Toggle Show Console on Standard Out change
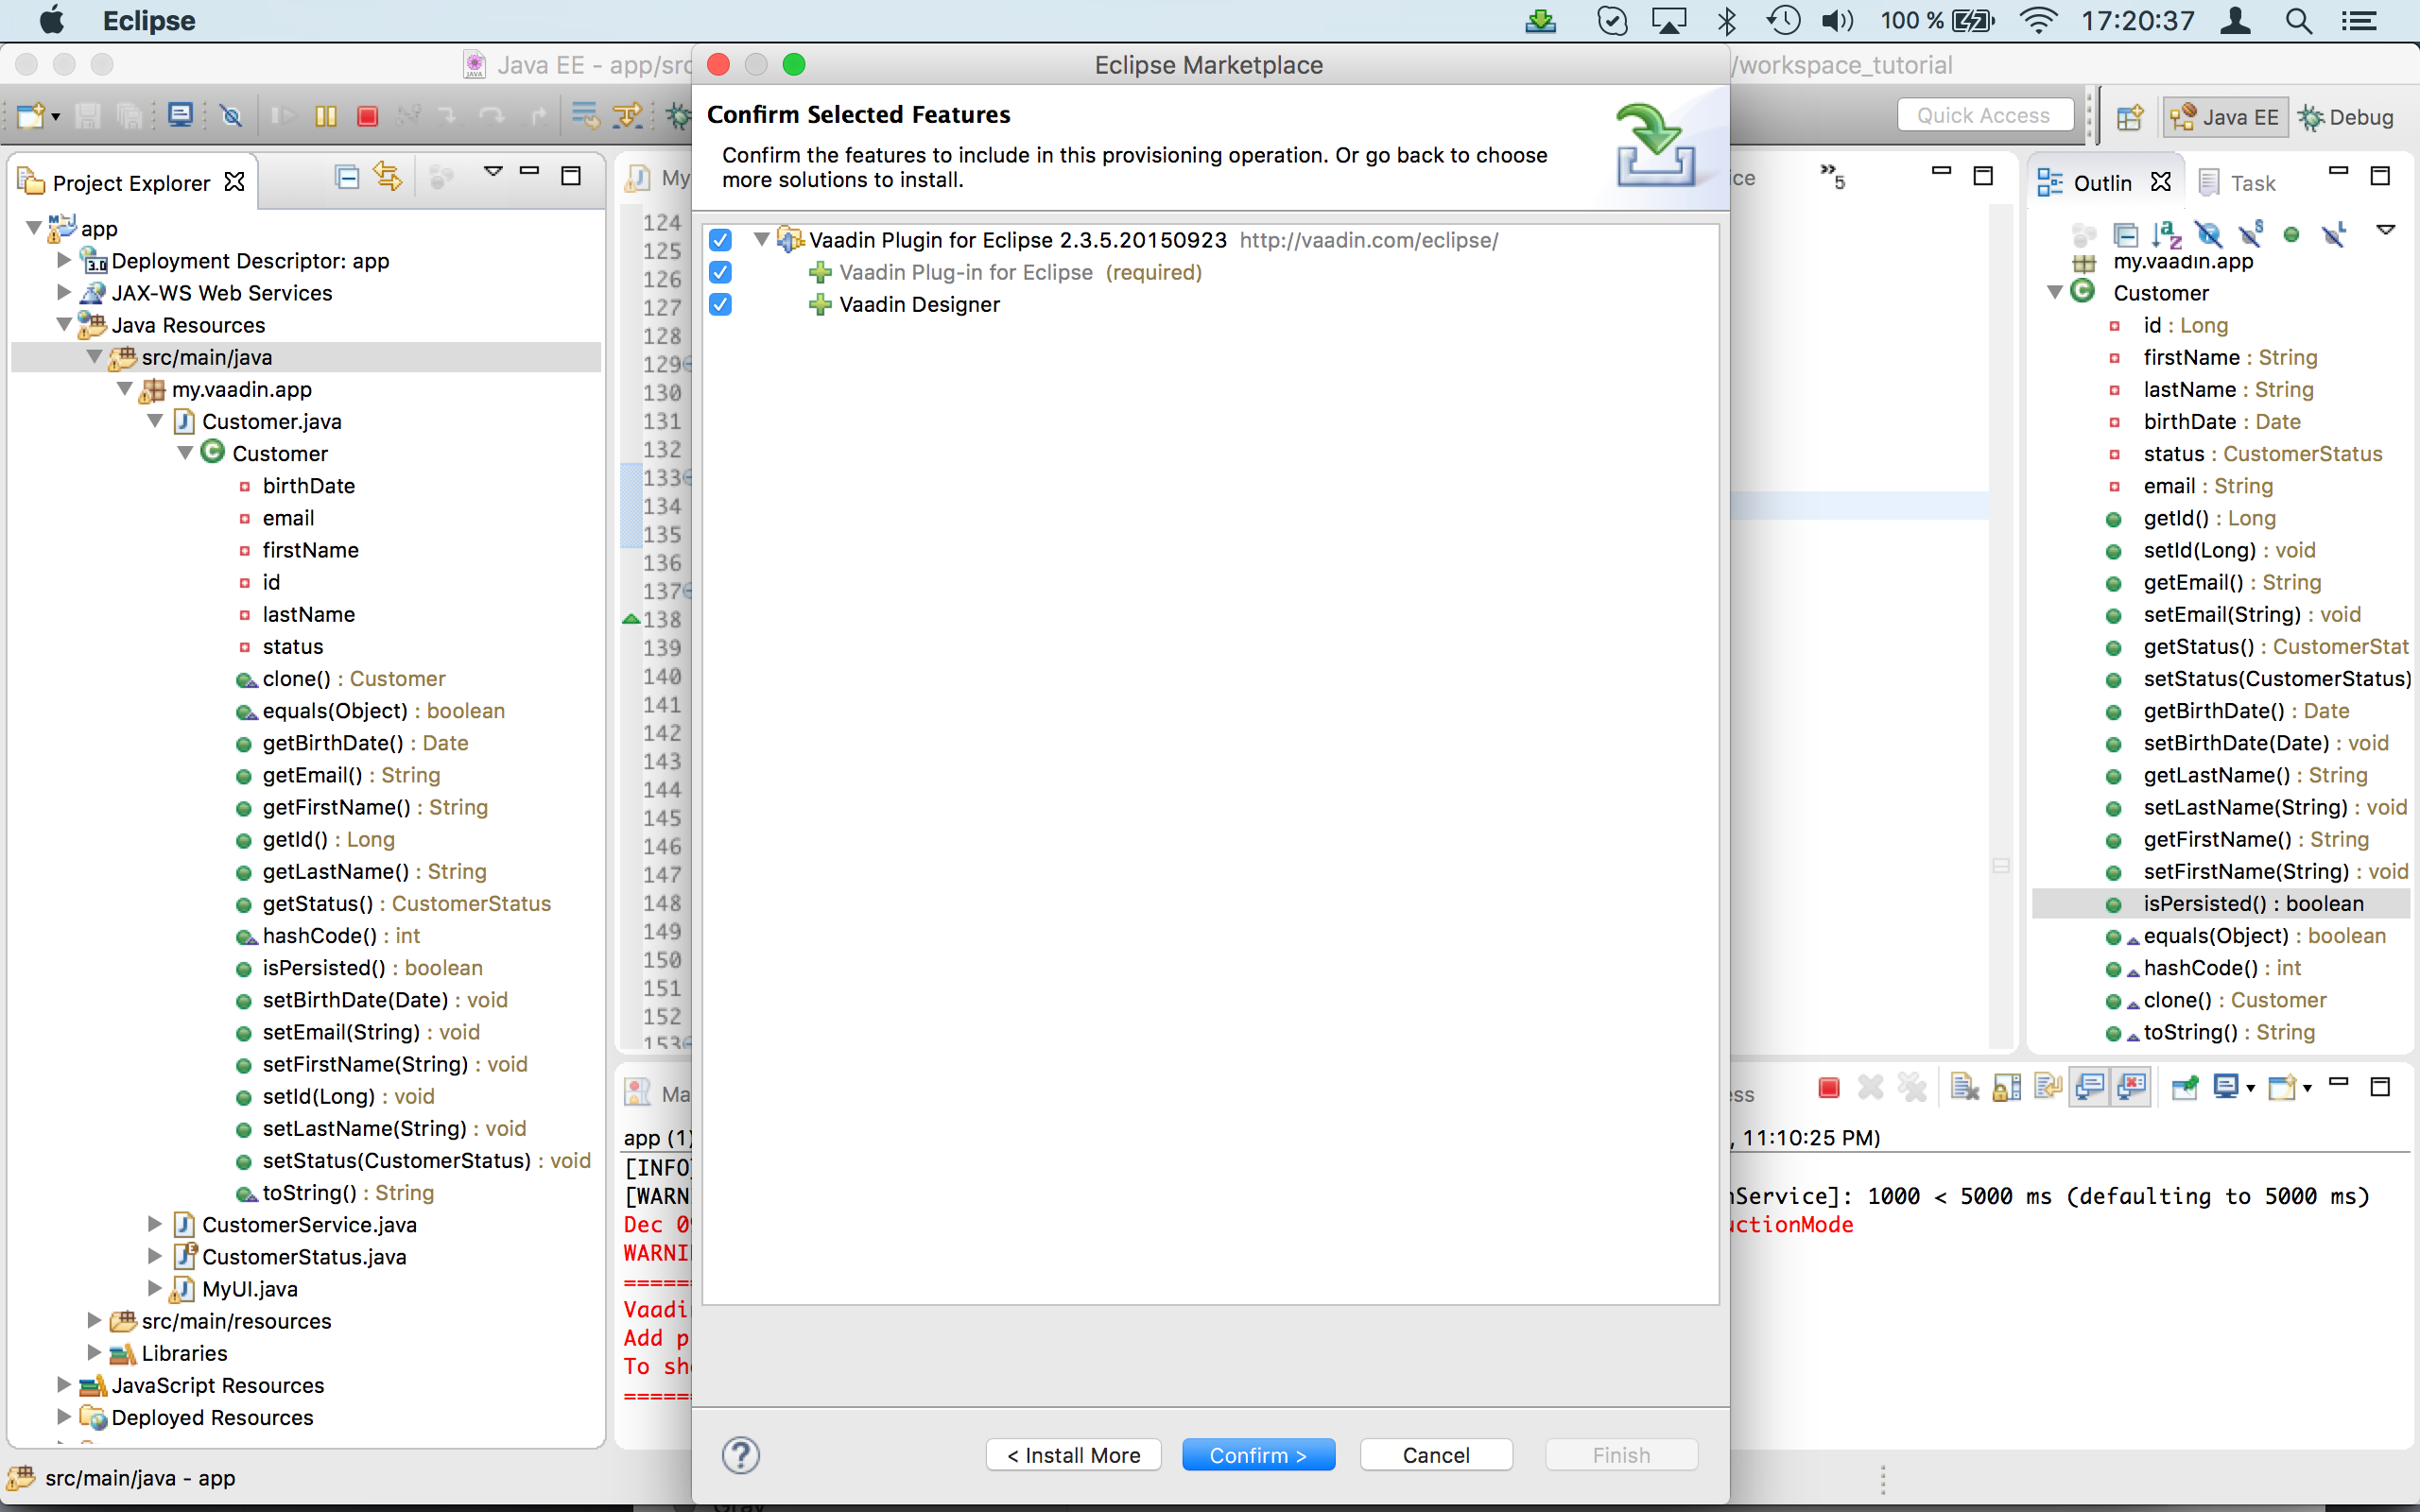Viewport: 2420px width, 1512px height. (x=2090, y=1087)
